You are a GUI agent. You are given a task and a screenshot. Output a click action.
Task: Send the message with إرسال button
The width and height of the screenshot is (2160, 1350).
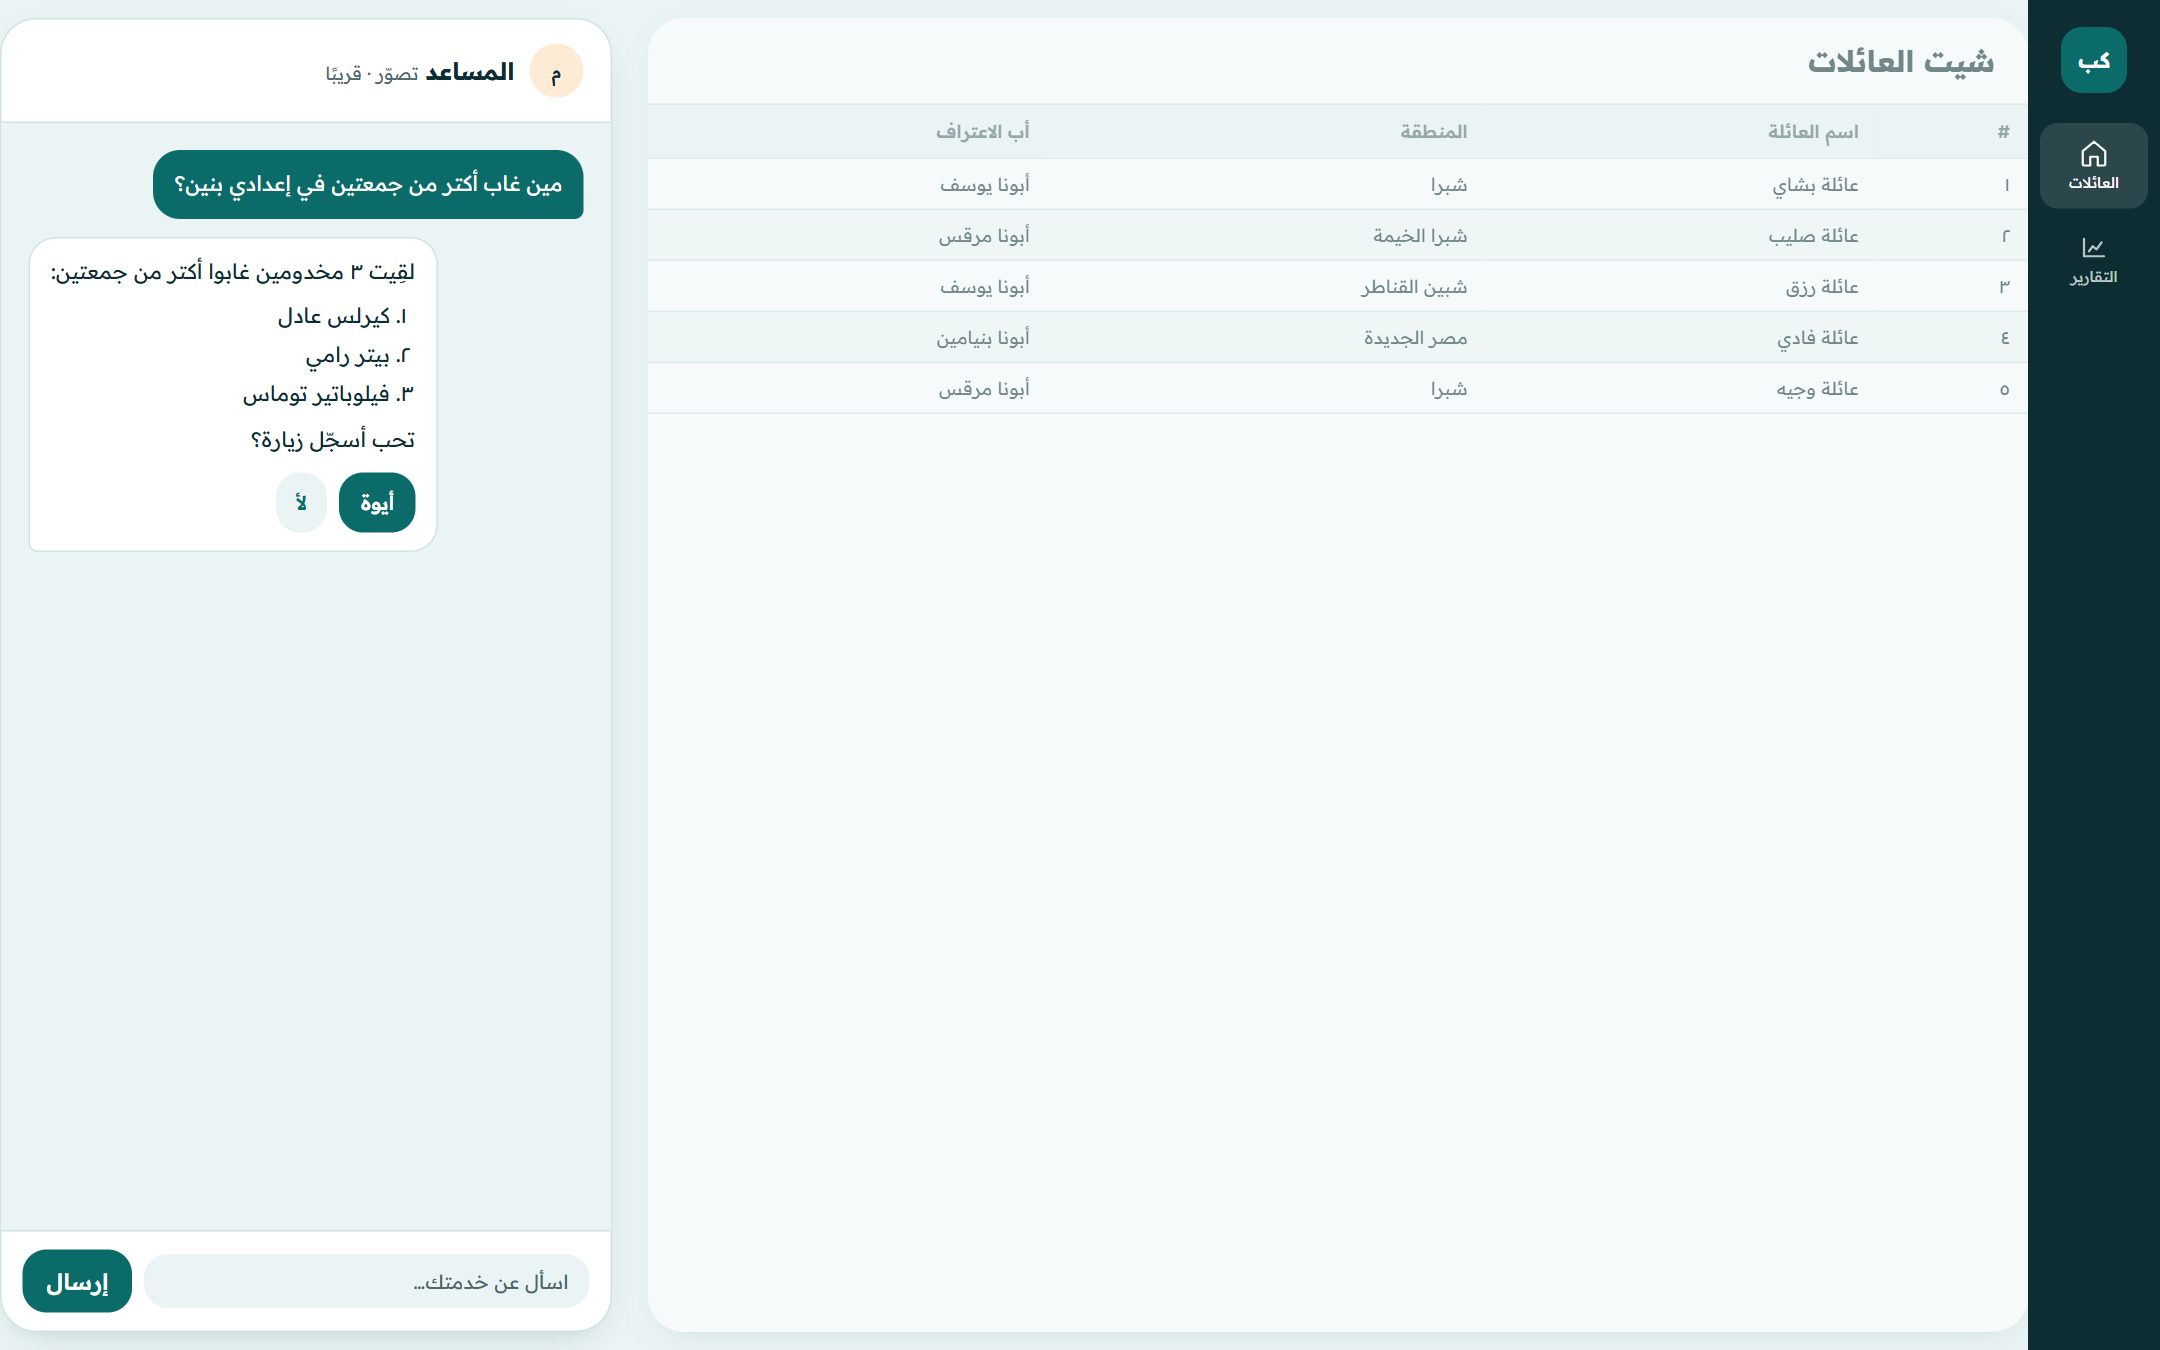[x=77, y=1281]
